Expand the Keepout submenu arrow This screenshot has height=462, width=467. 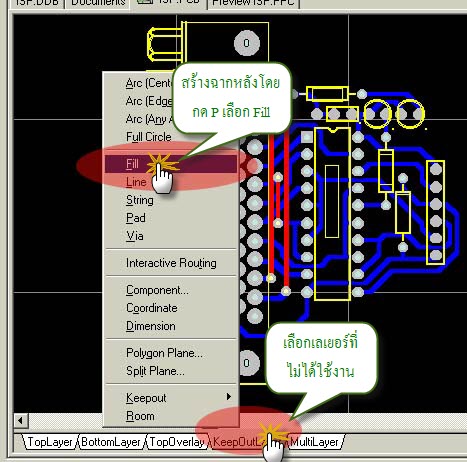[229, 397]
